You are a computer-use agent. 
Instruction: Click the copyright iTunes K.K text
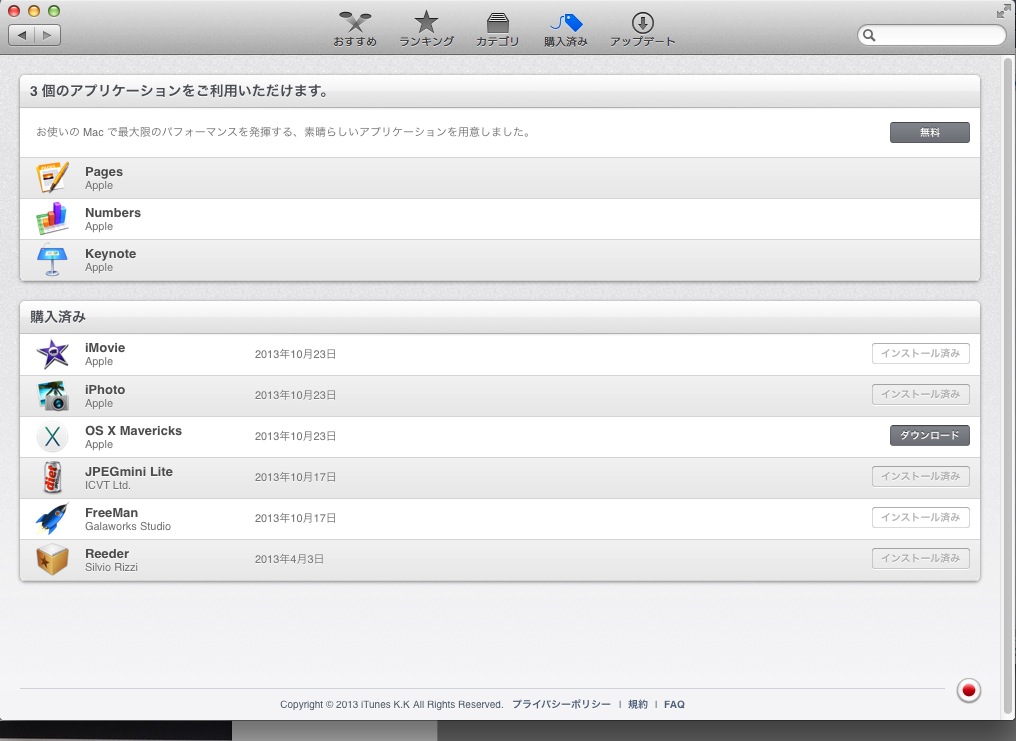[x=391, y=704]
